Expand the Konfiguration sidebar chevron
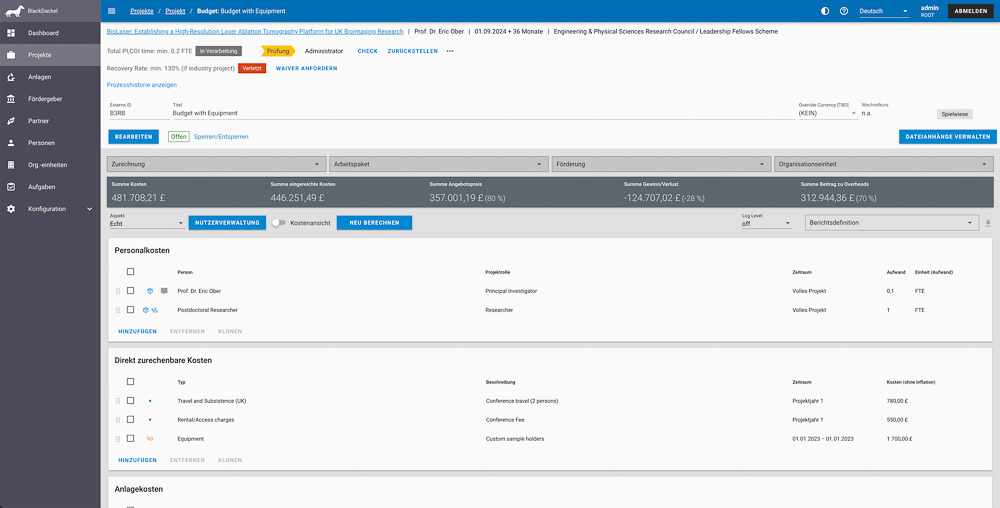Screen dimensions: 1000x508 click(x=89, y=208)
